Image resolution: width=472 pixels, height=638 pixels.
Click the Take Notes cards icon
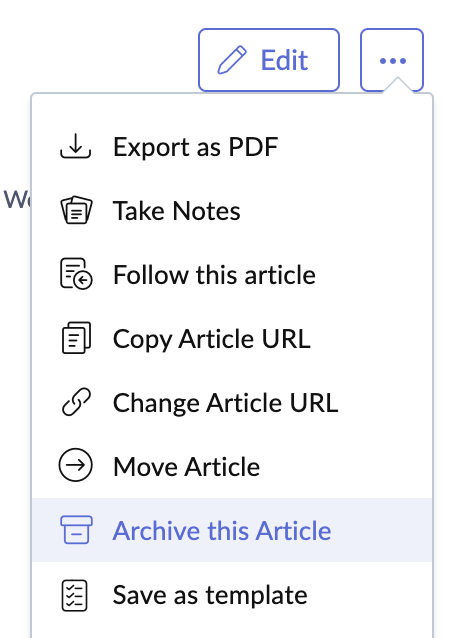pos(76,210)
